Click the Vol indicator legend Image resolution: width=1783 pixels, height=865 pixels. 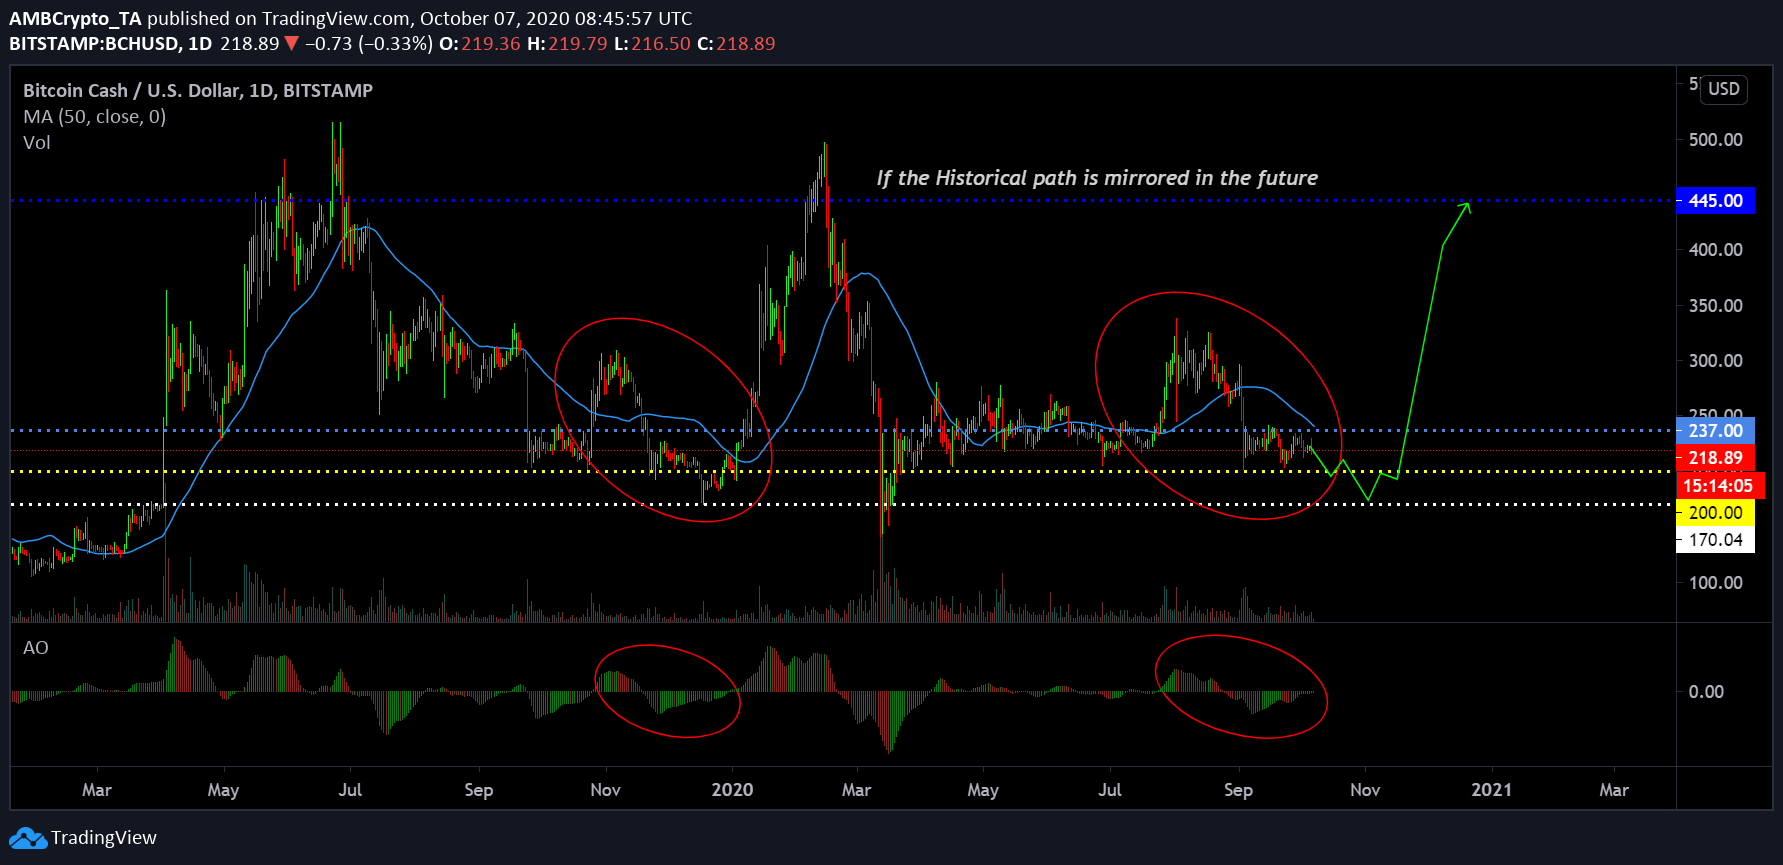37,143
